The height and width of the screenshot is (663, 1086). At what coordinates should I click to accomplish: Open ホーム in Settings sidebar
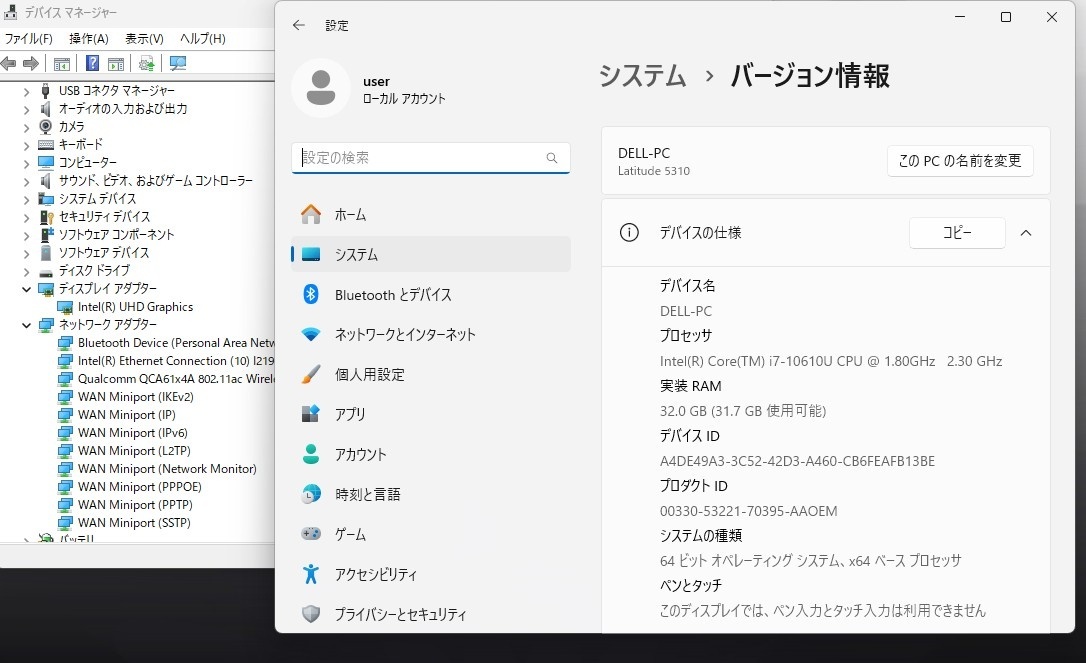coord(431,215)
